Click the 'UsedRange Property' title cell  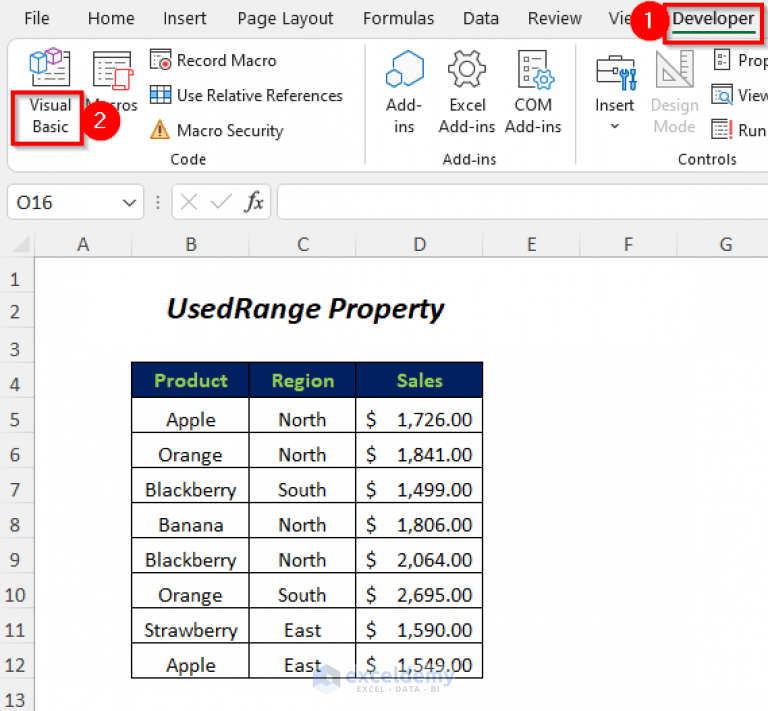click(x=306, y=309)
